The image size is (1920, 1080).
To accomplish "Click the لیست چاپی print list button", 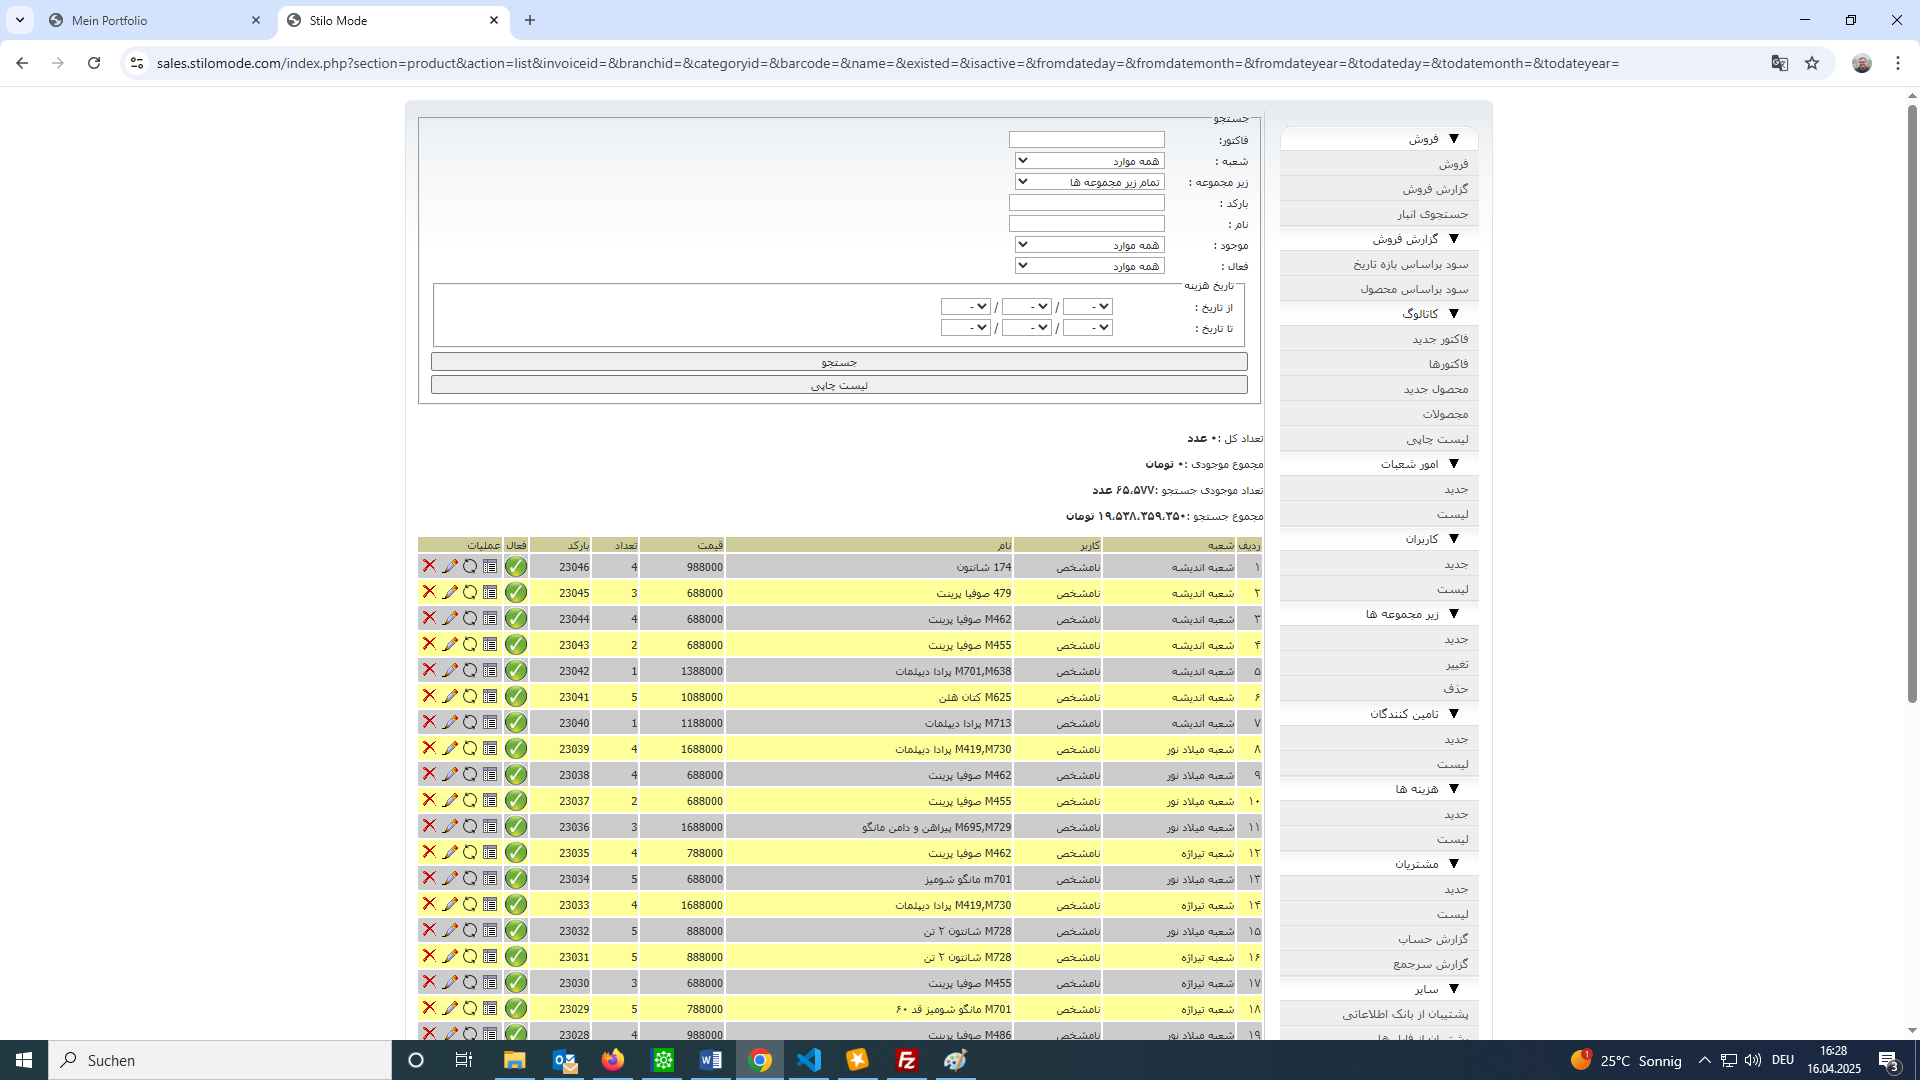I will [x=839, y=385].
